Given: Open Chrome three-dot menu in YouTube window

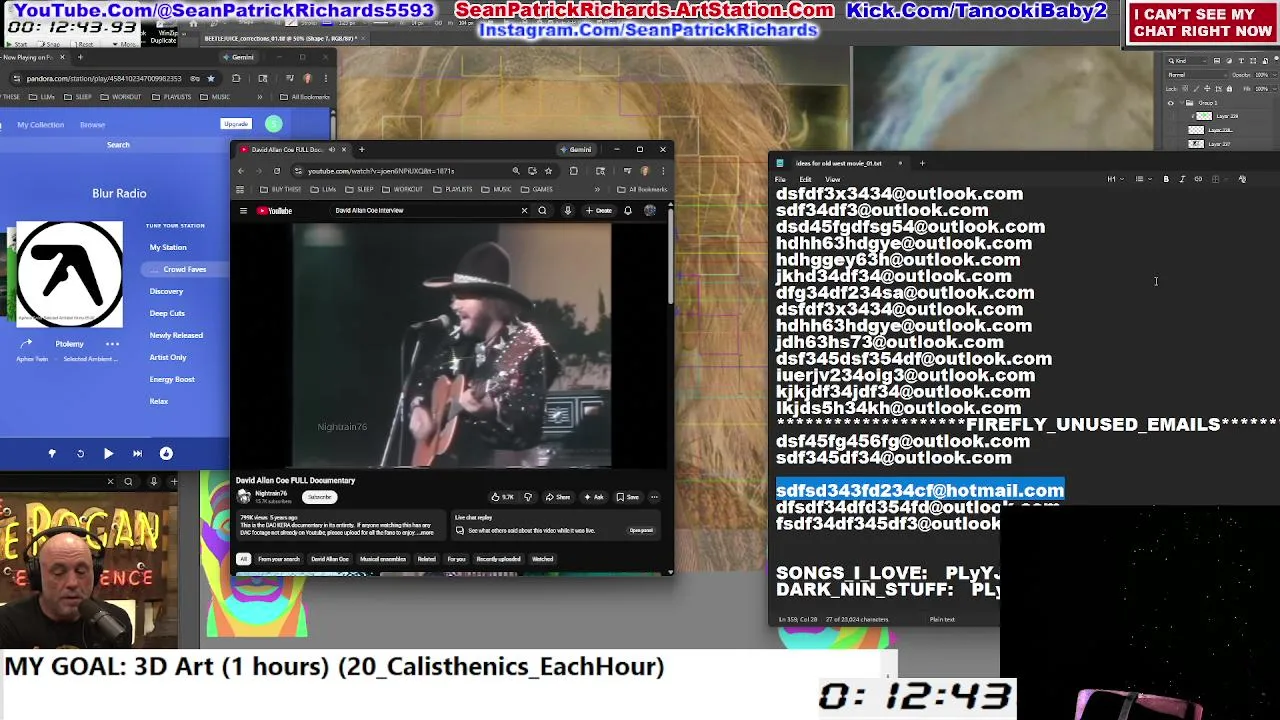Looking at the screenshot, I should pos(662,171).
